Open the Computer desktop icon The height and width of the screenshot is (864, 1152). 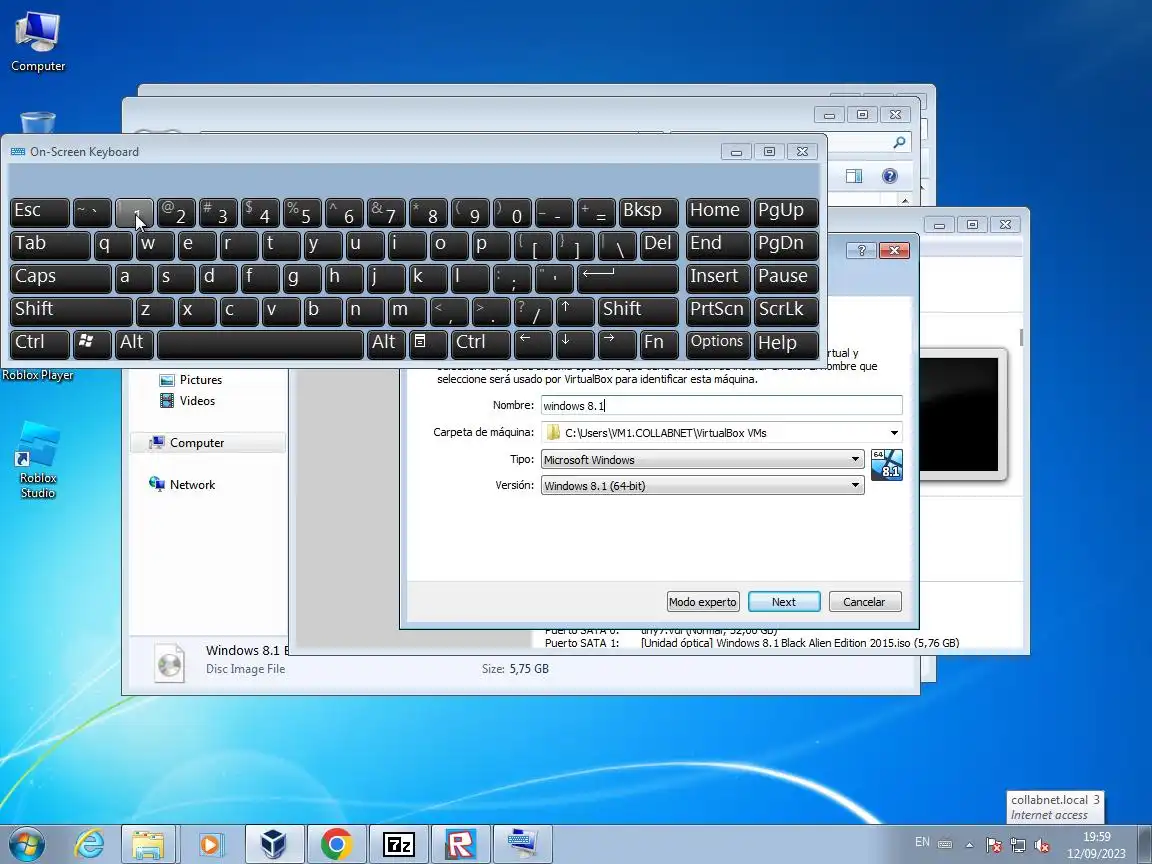(x=37, y=42)
